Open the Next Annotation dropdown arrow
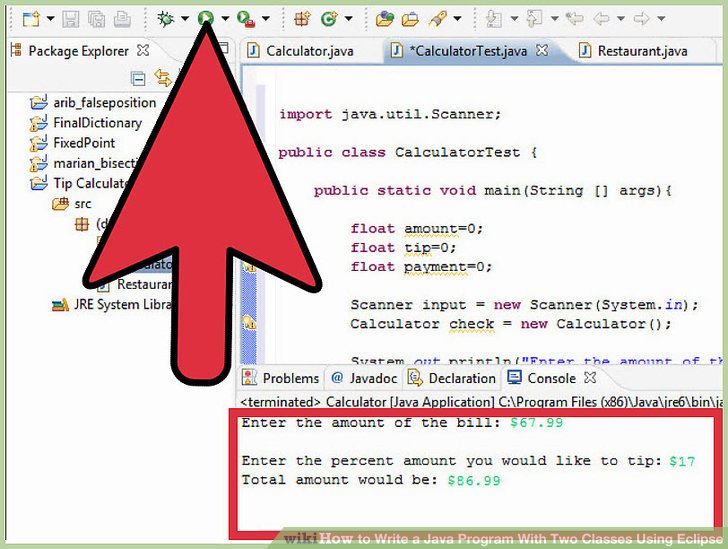Viewport: 728px width, 549px height. 514,19
